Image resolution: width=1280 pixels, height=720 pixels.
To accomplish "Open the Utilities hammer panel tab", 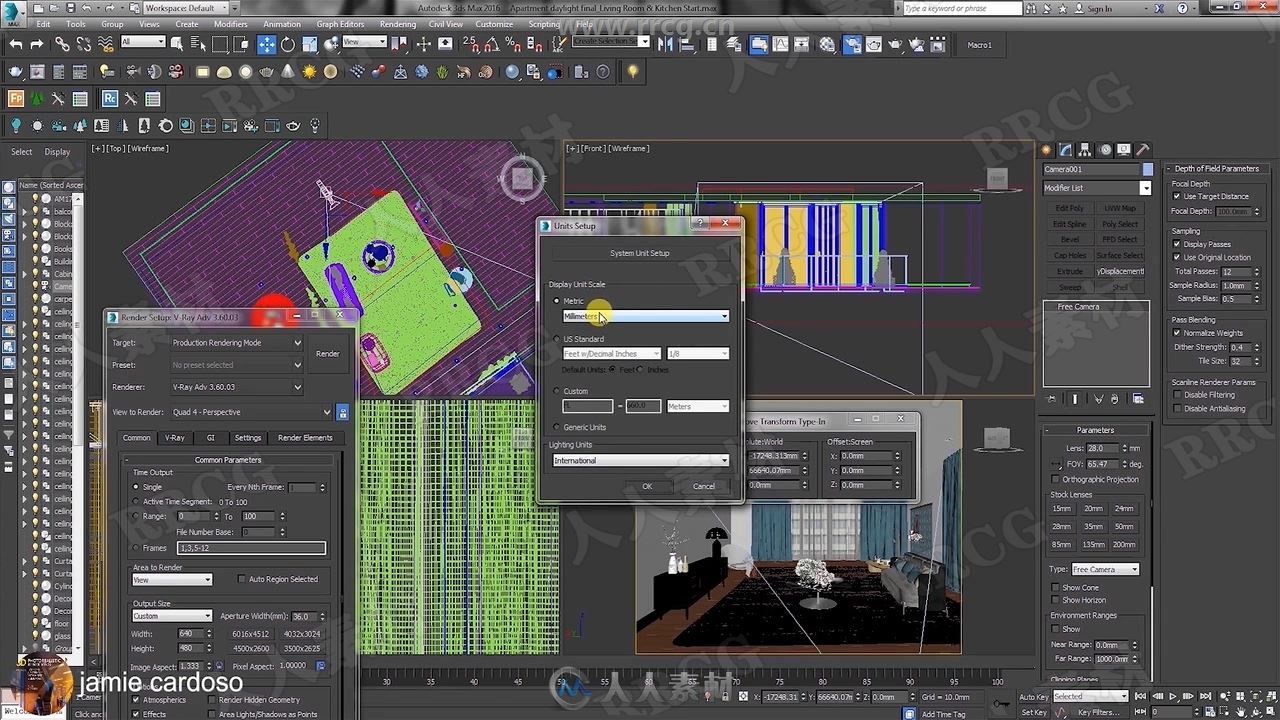I will [1143, 149].
